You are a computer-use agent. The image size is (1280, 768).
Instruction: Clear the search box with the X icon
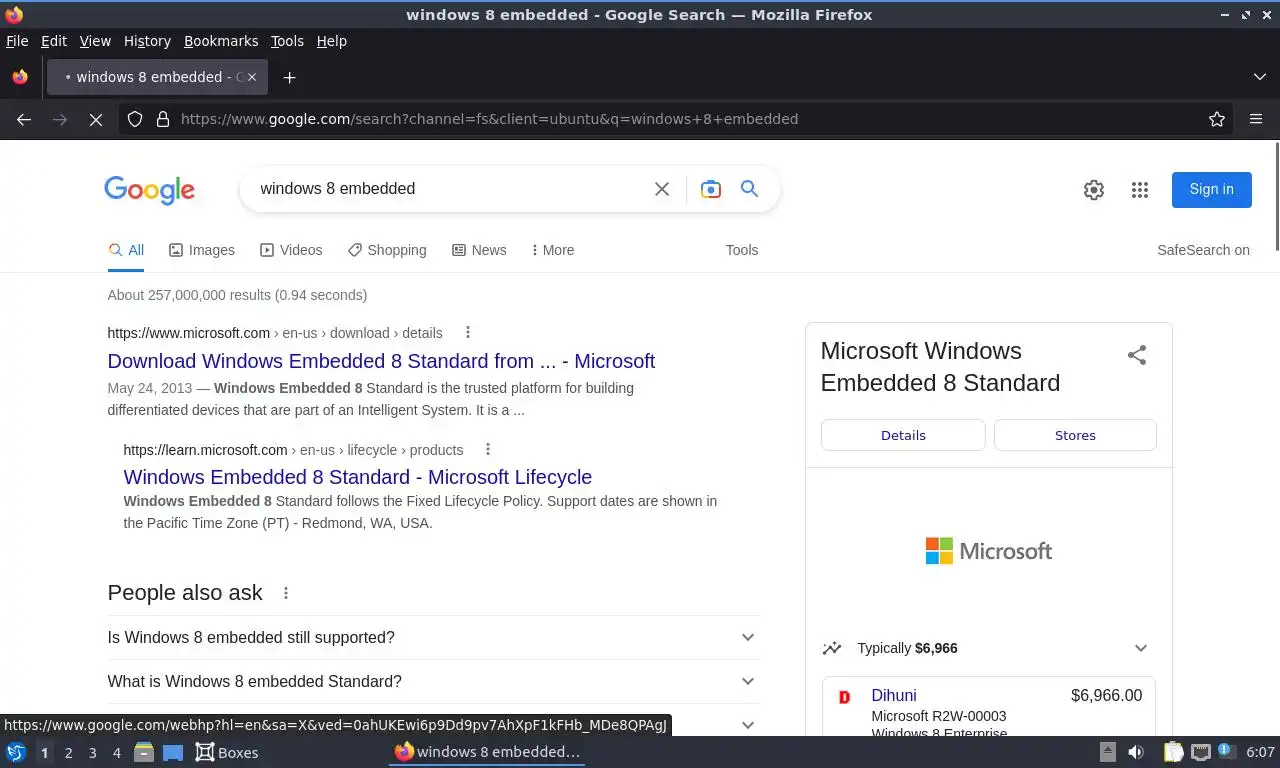pos(662,189)
